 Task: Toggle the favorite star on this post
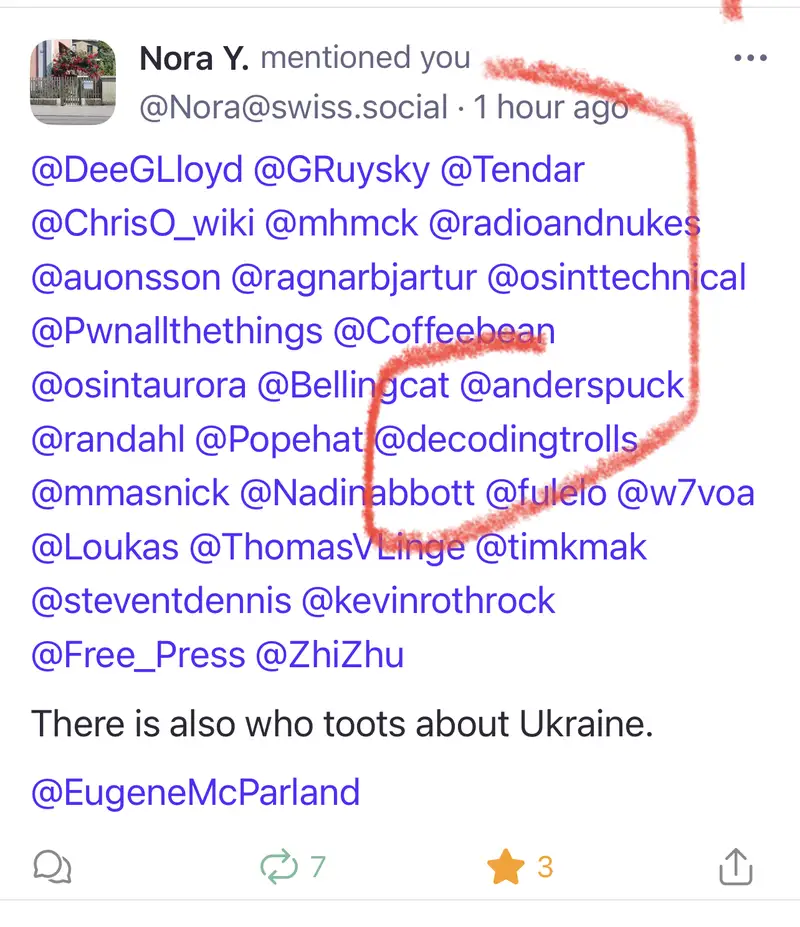coord(506,866)
